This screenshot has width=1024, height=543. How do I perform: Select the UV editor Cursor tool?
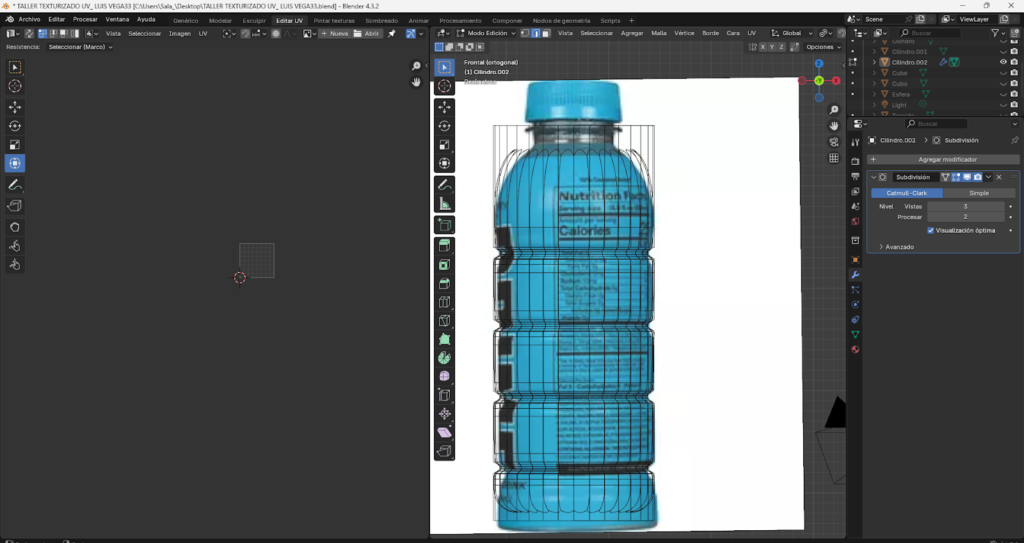point(14,86)
